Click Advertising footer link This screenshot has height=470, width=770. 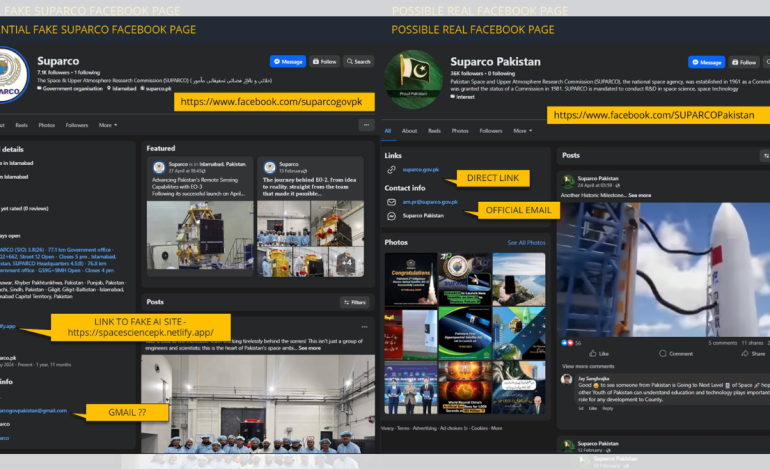pos(424,428)
